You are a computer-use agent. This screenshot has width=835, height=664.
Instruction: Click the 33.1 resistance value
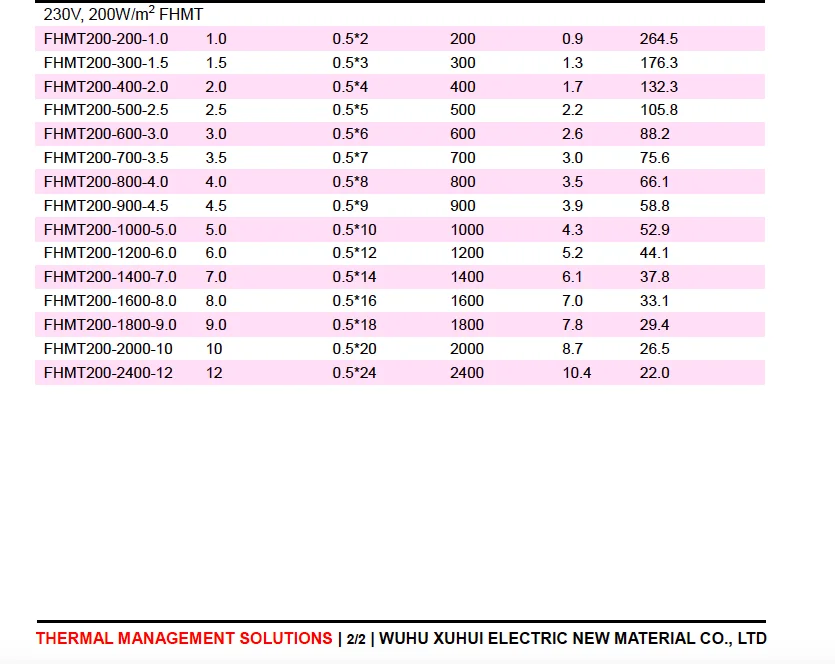click(x=654, y=301)
